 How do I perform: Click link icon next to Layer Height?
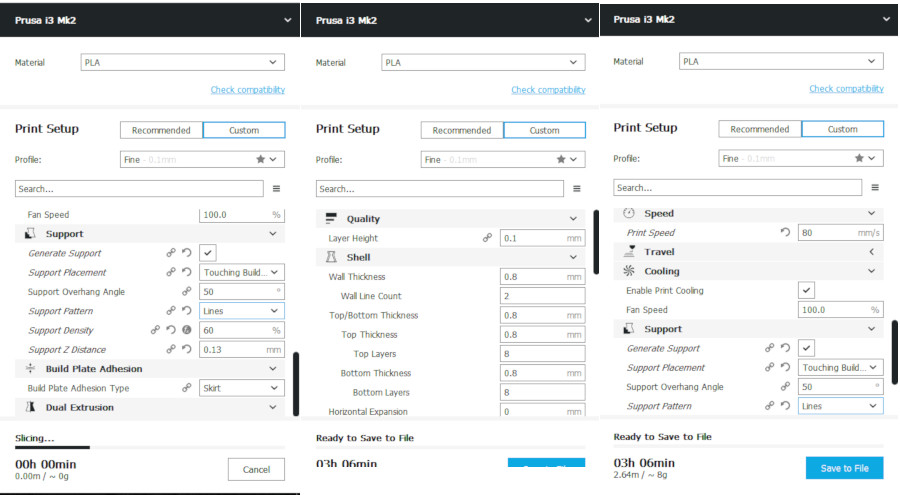487,238
